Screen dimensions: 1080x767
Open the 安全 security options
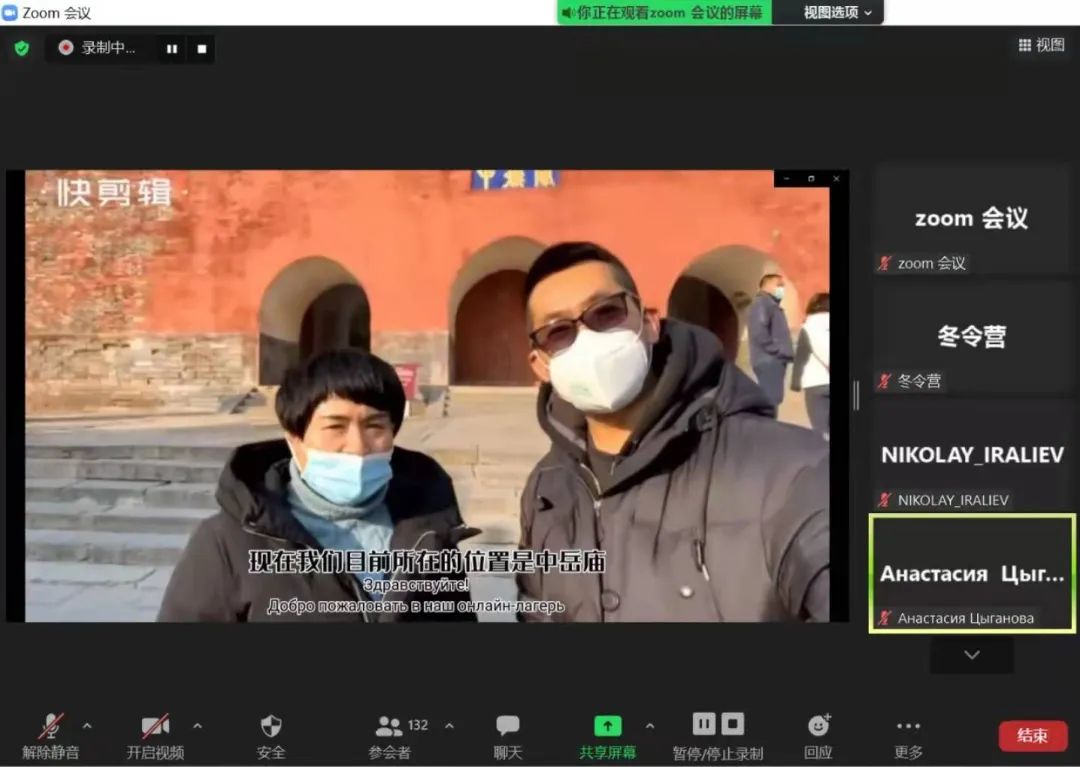pyautogui.click(x=271, y=737)
